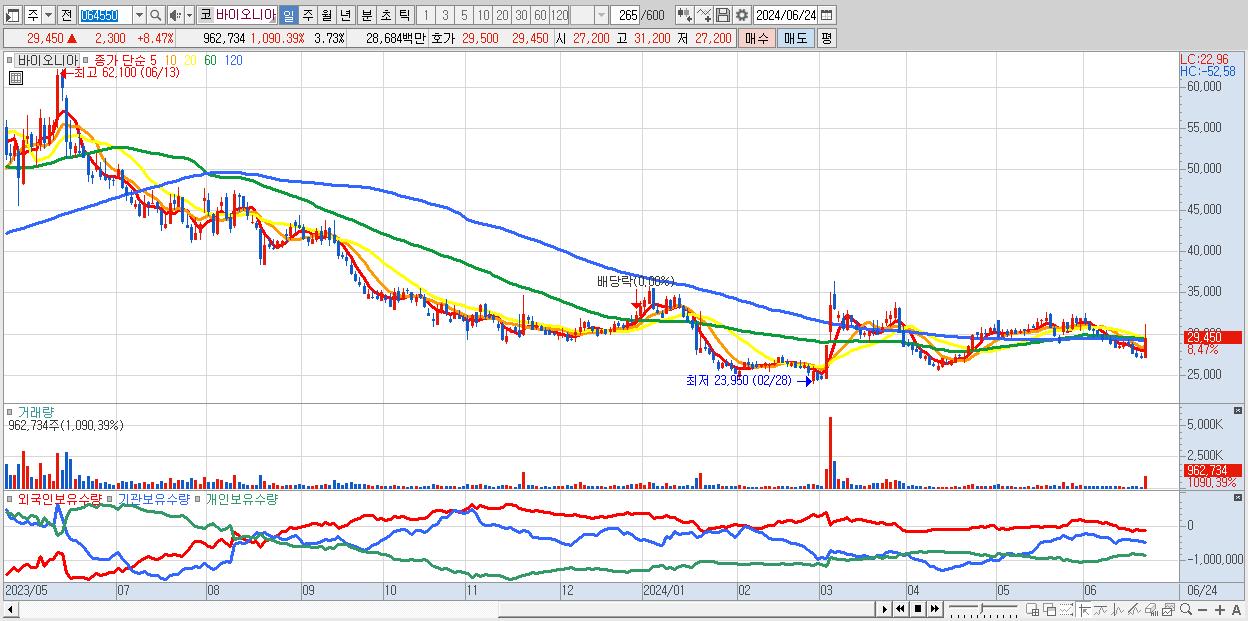Save chart settings with disk icon
The image size is (1248, 621).
[723, 16]
